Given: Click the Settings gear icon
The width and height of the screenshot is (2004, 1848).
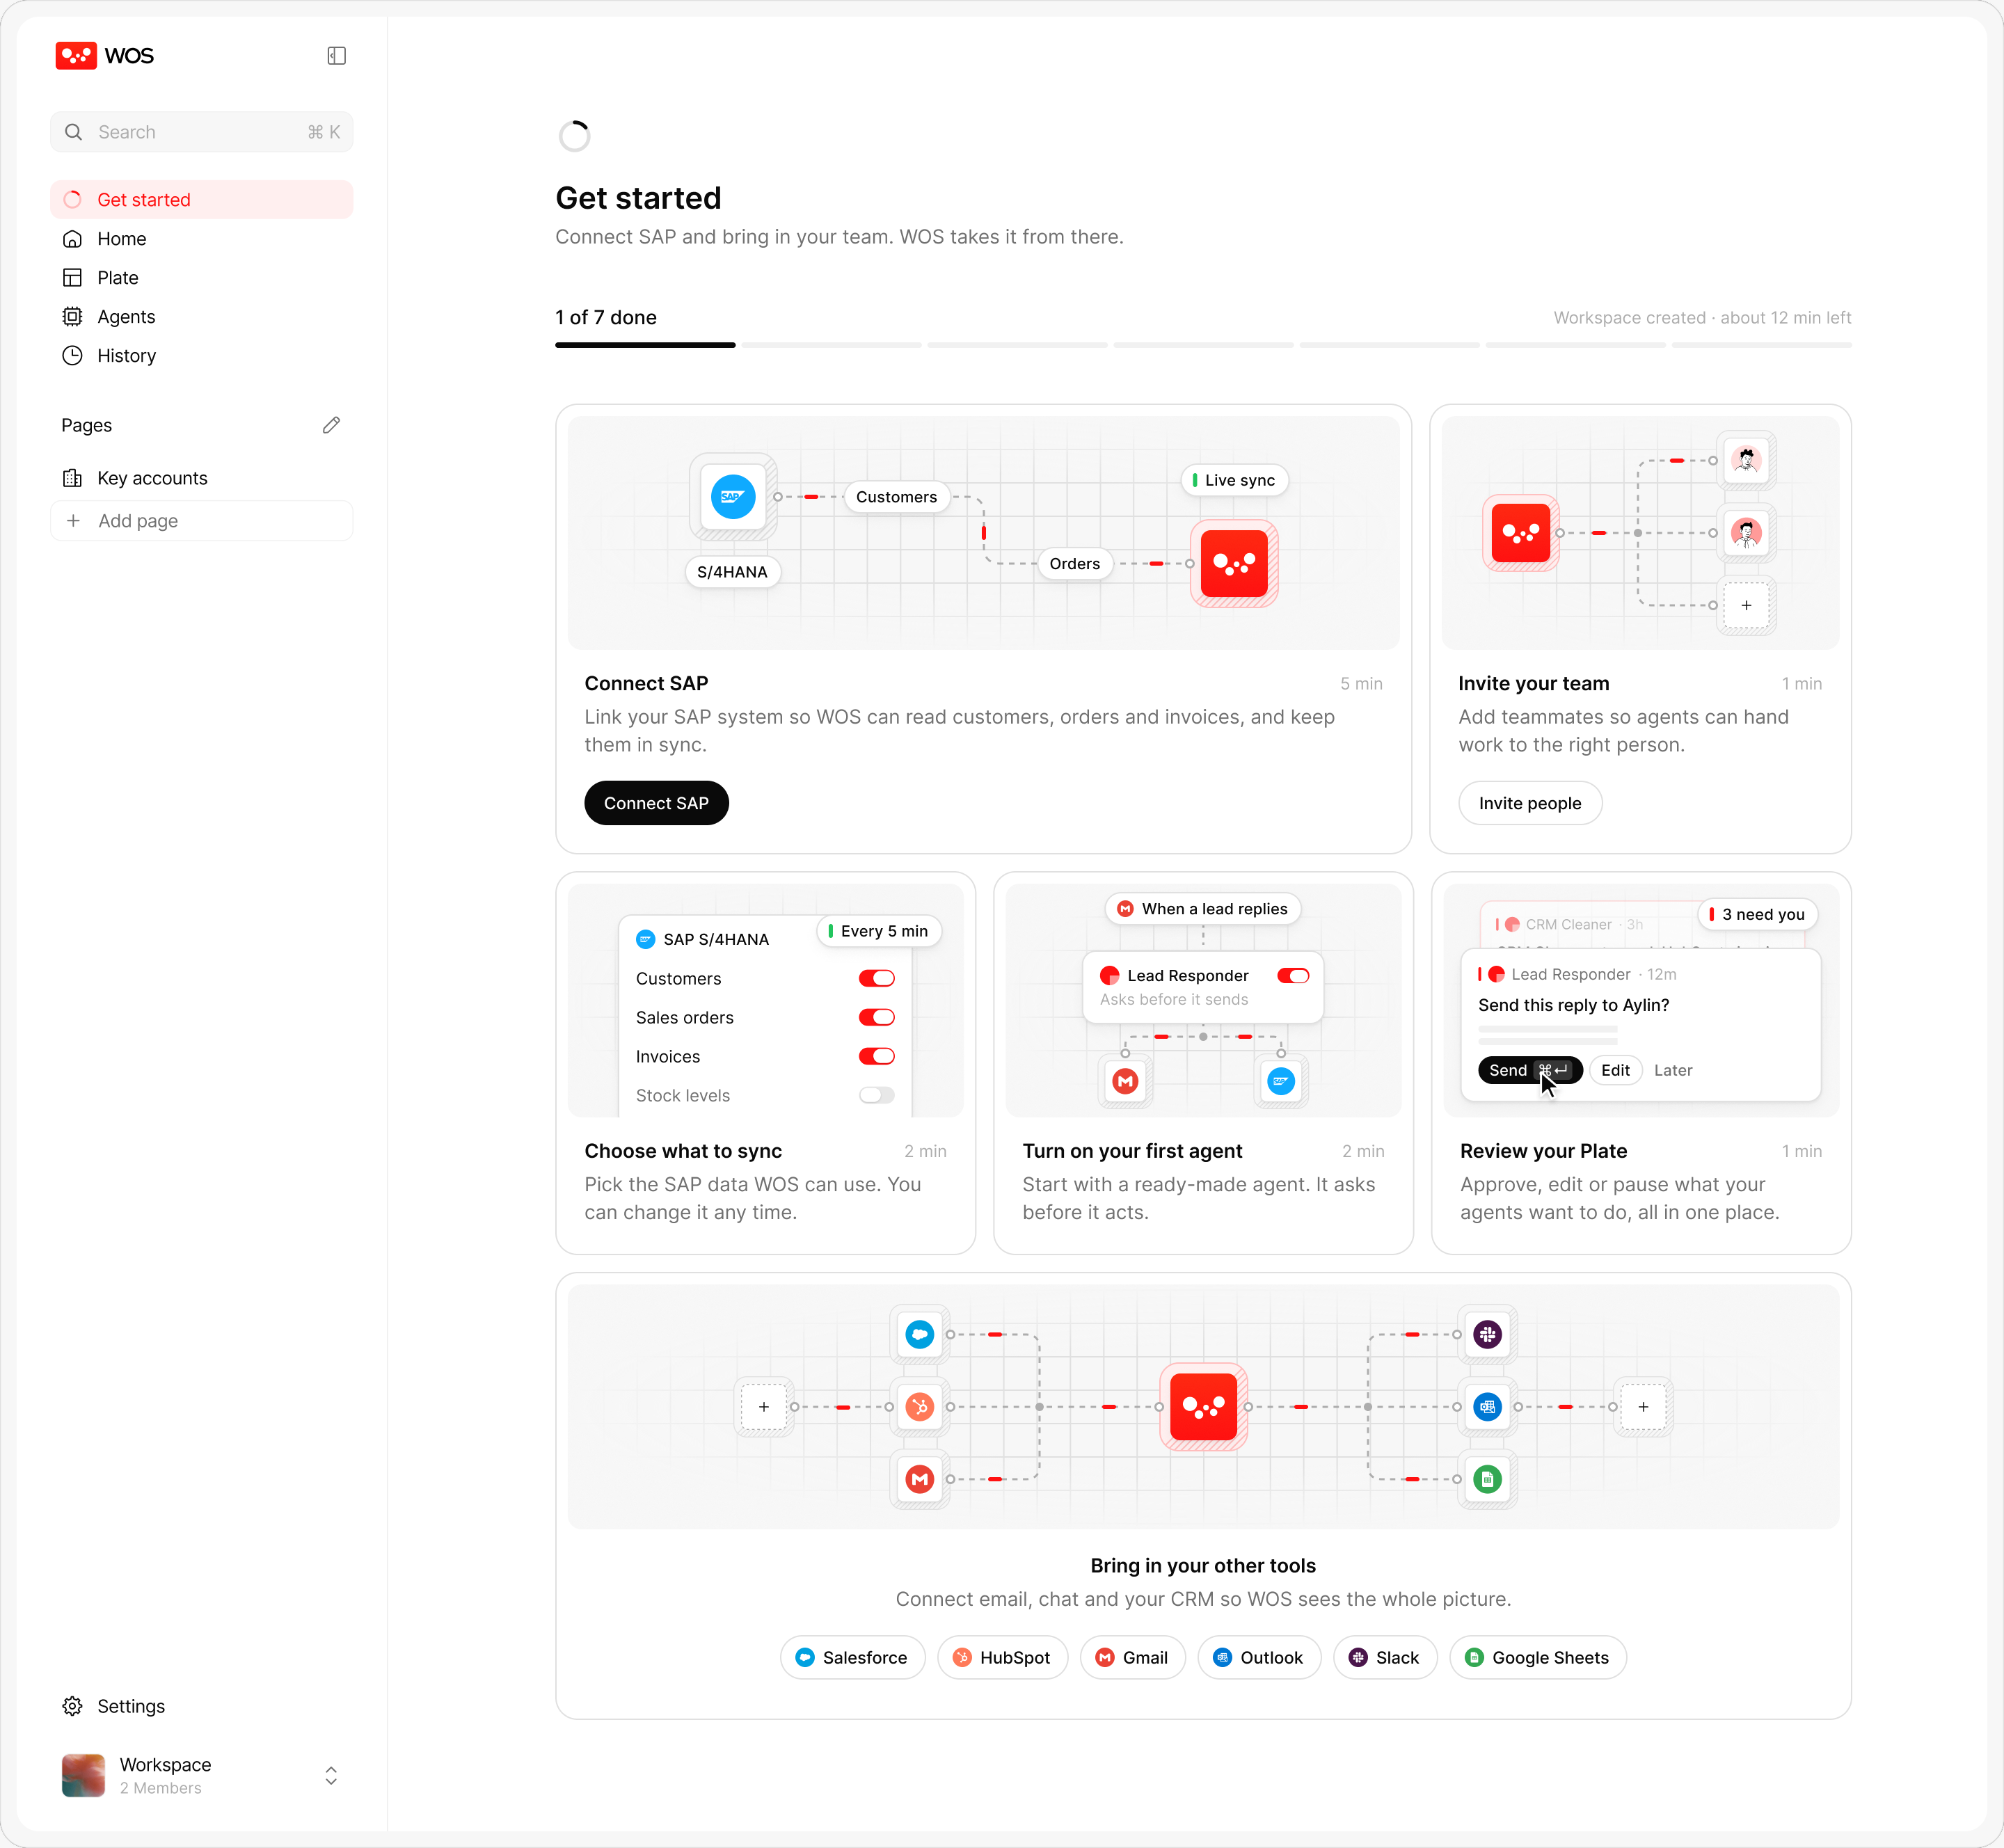Looking at the screenshot, I should (x=73, y=1706).
